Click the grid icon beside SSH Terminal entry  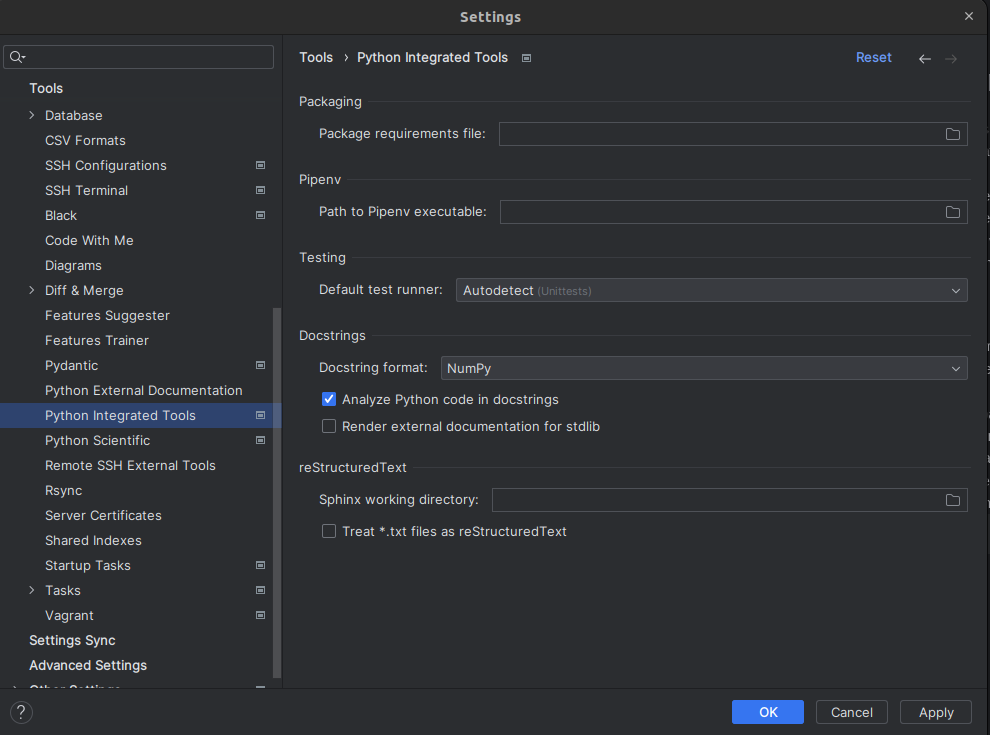260,190
